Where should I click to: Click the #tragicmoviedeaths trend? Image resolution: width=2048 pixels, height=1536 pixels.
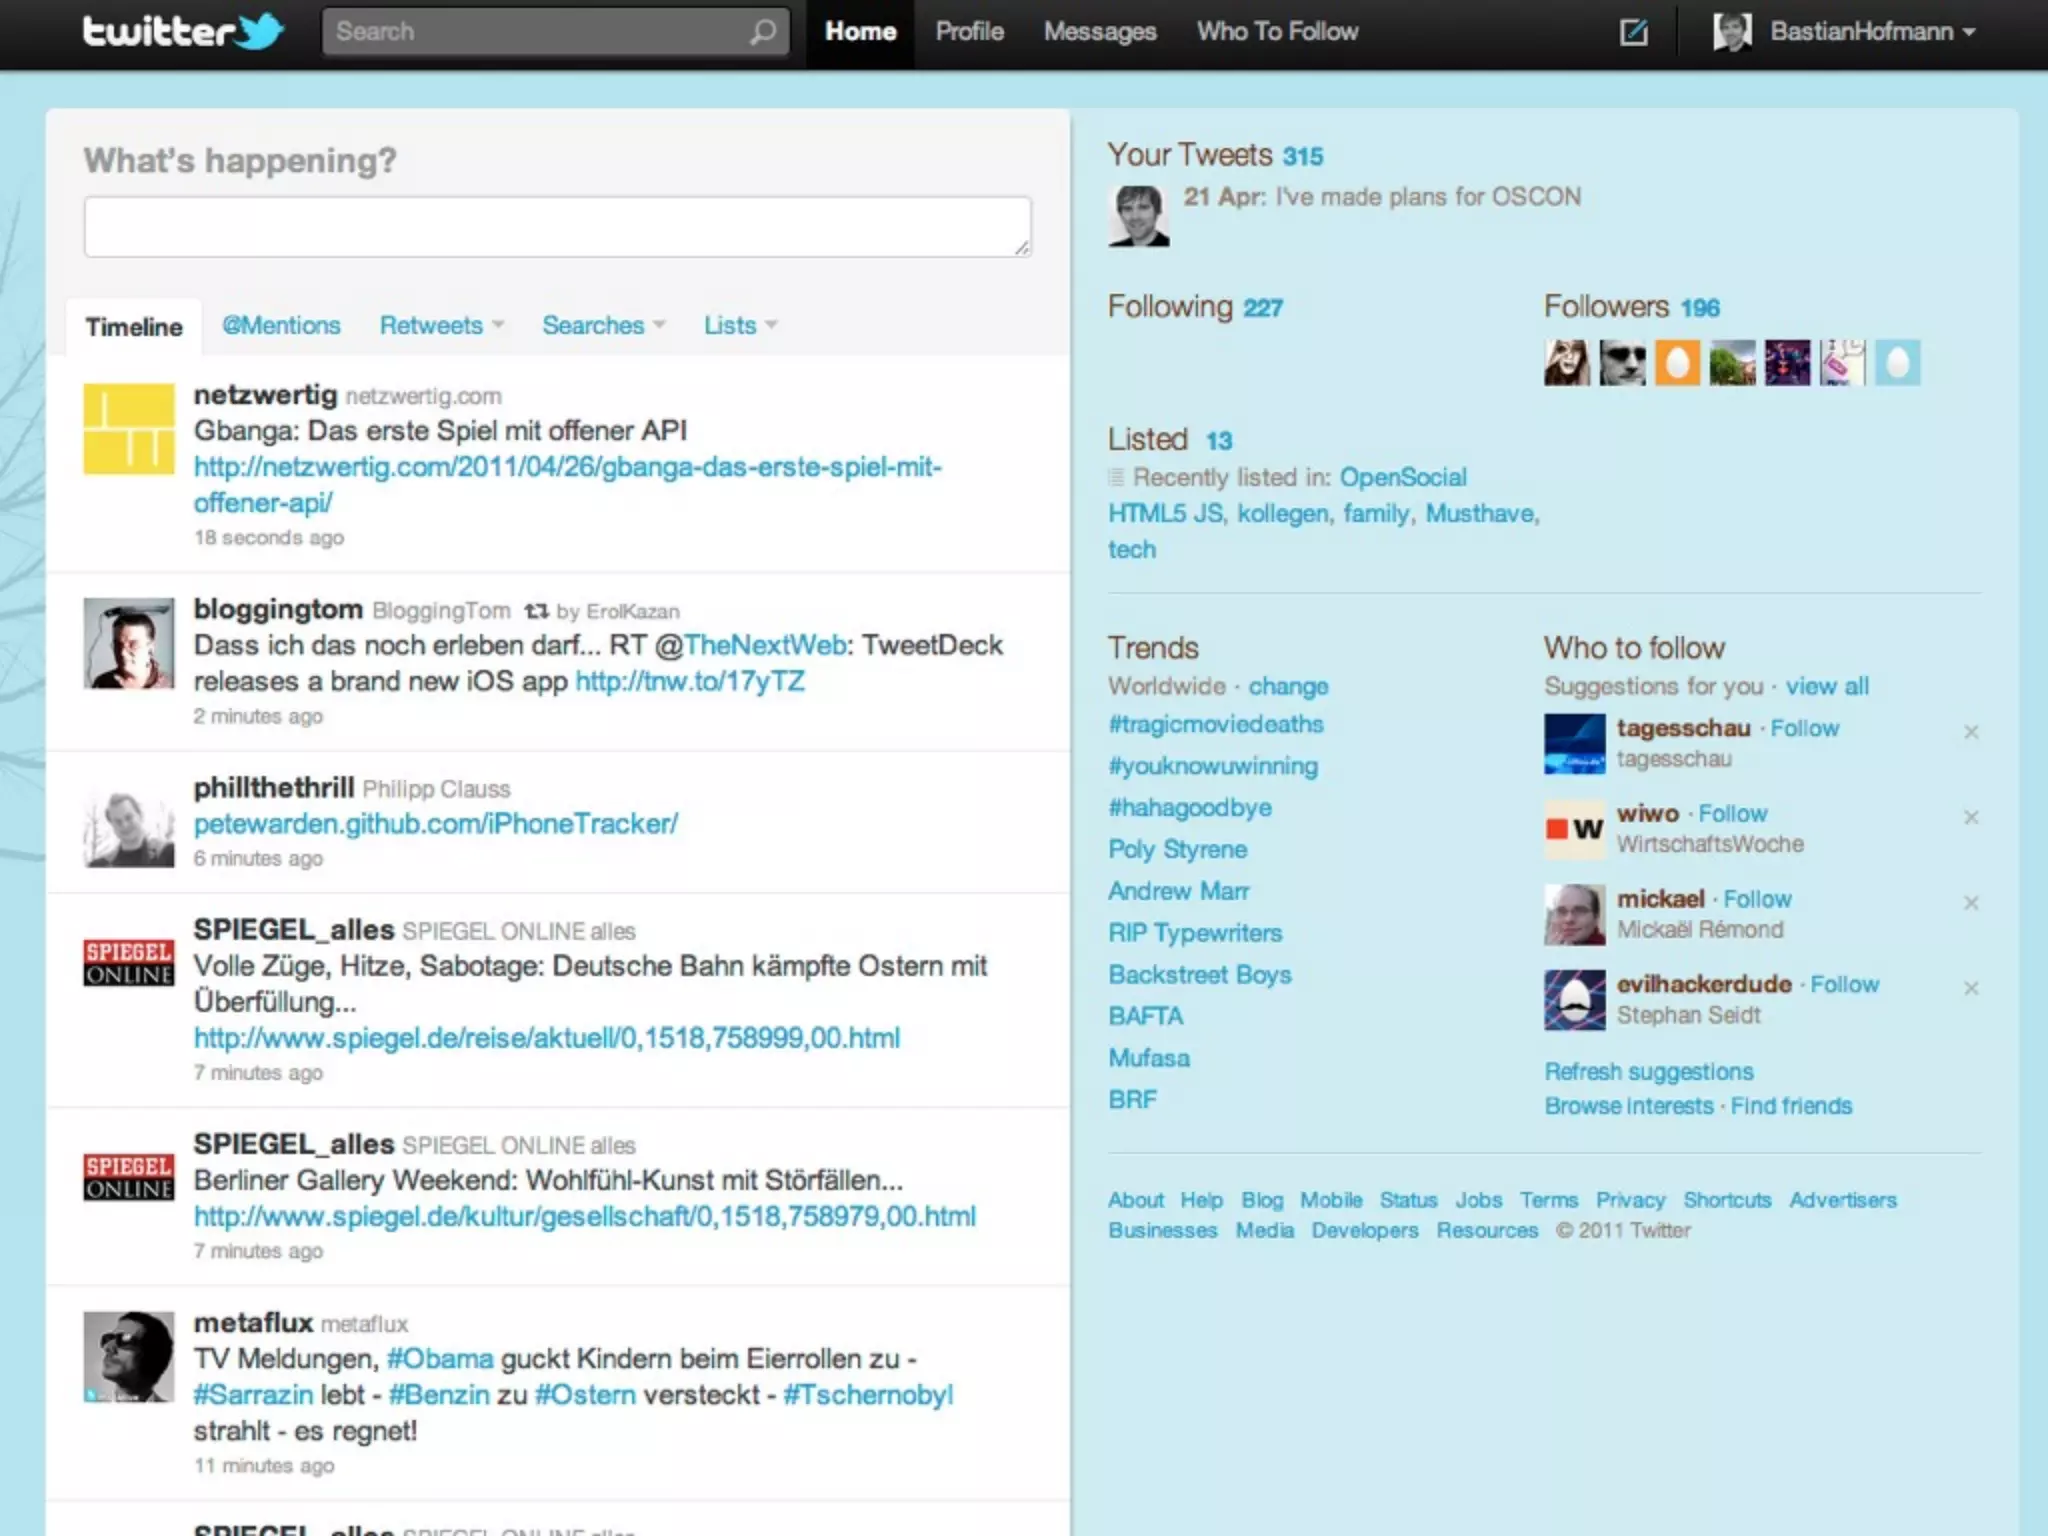1215,724
